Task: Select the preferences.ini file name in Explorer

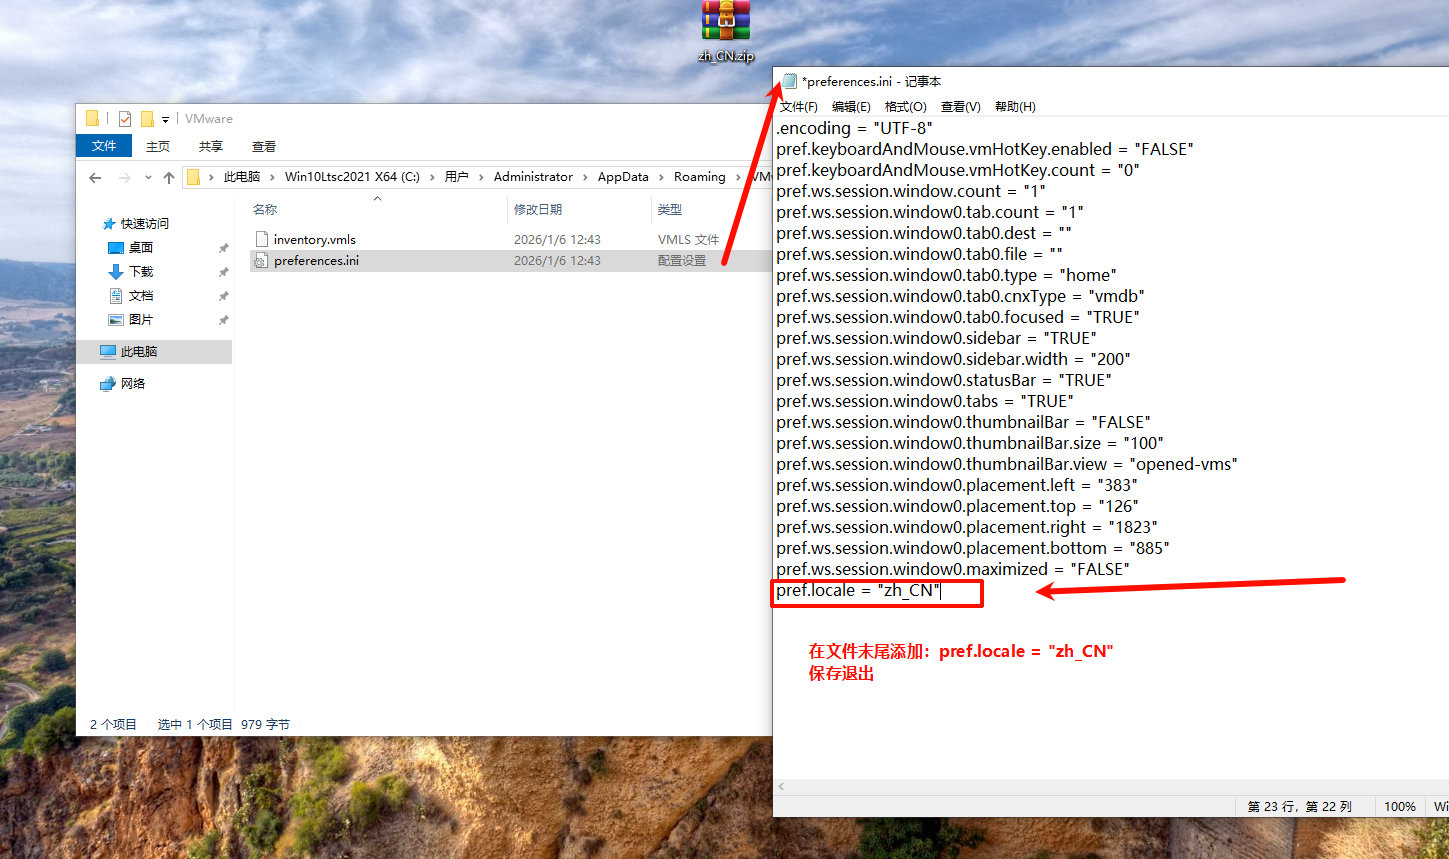Action: (x=316, y=261)
